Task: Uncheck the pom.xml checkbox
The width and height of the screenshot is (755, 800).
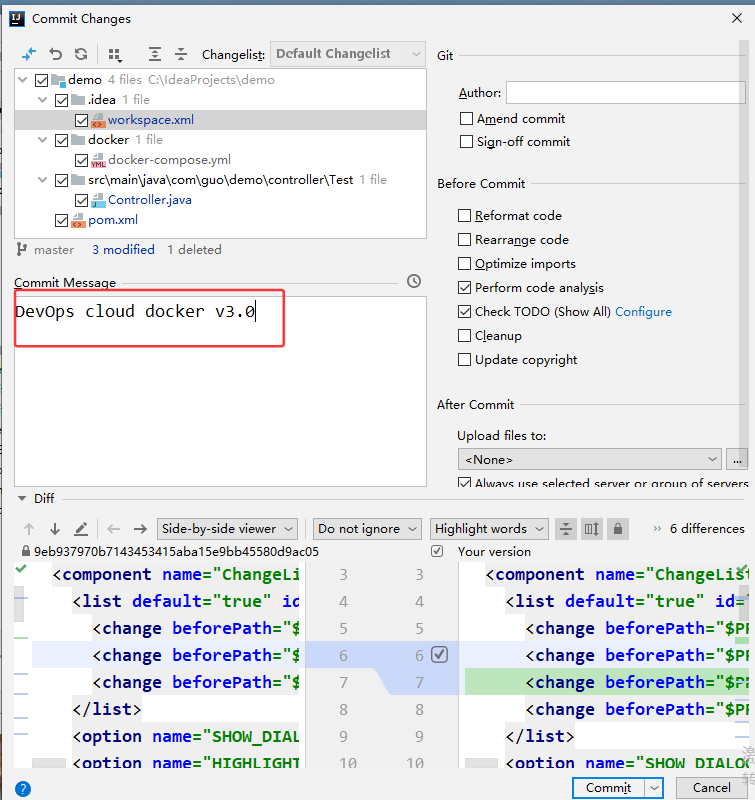Action: 61,220
